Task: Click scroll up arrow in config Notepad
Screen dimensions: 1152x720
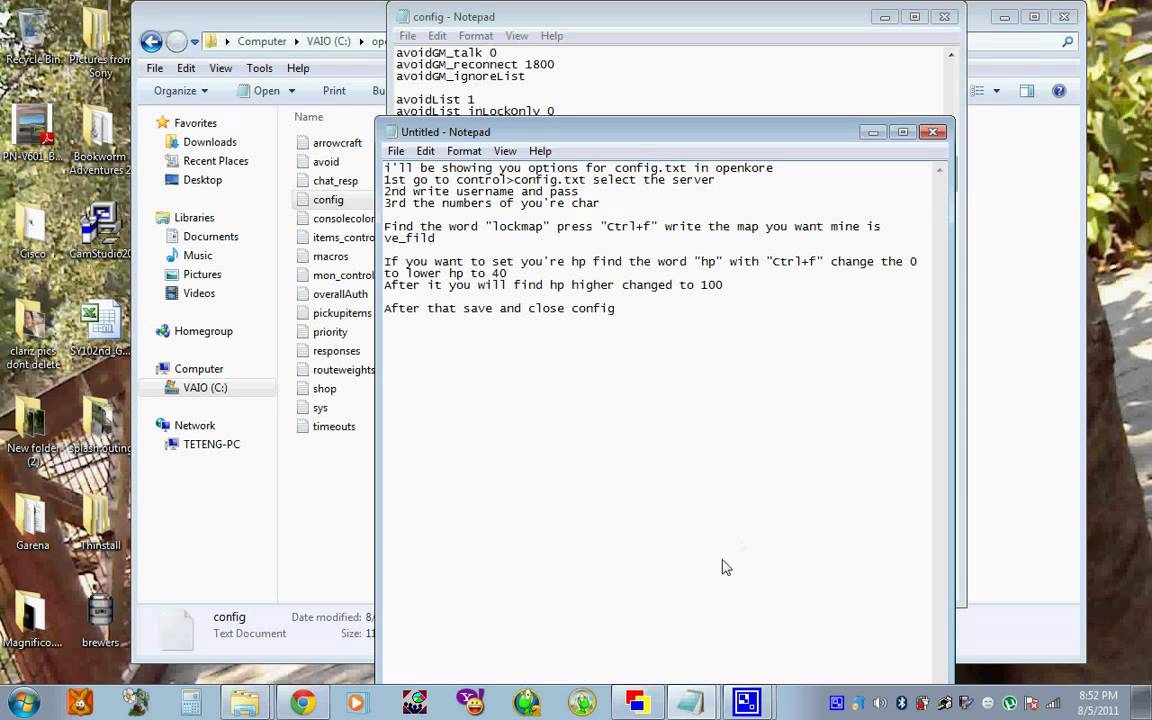Action: tap(951, 54)
